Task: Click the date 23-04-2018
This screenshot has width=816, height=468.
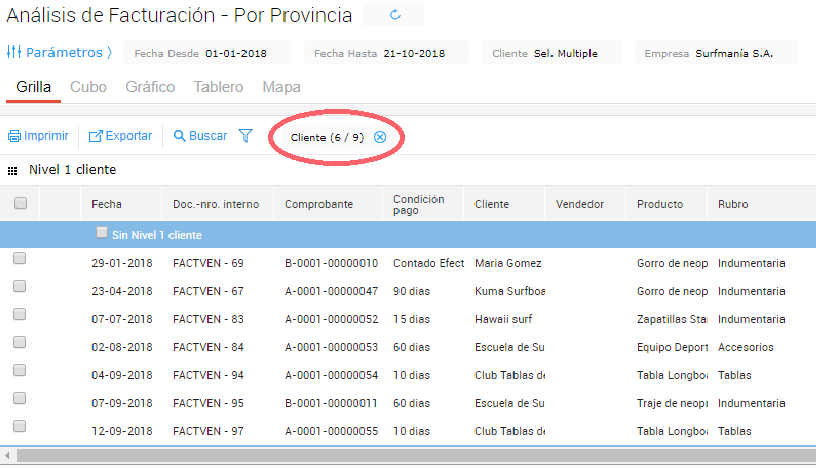Action: (122, 292)
